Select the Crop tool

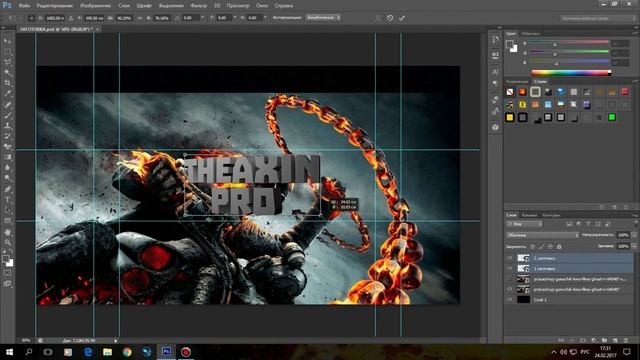[7, 83]
